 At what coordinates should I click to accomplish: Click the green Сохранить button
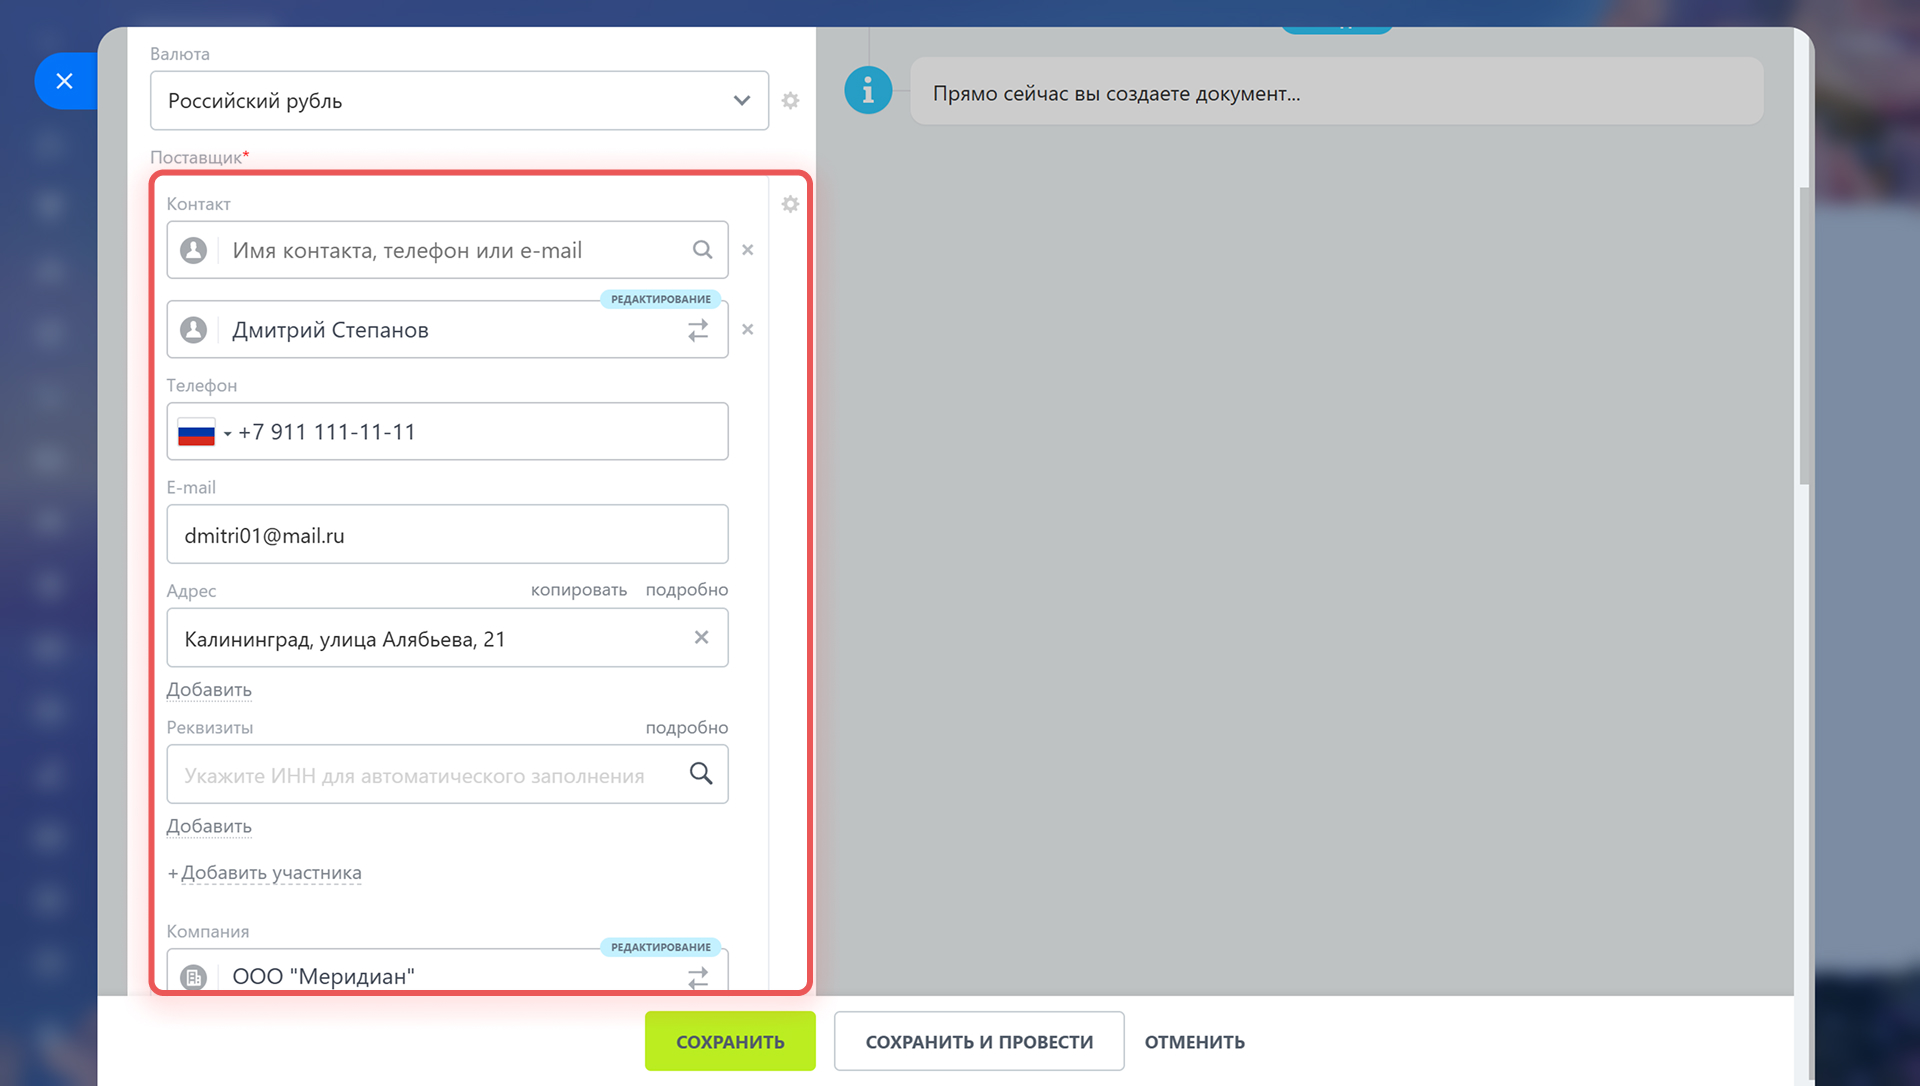(730, 1041)
